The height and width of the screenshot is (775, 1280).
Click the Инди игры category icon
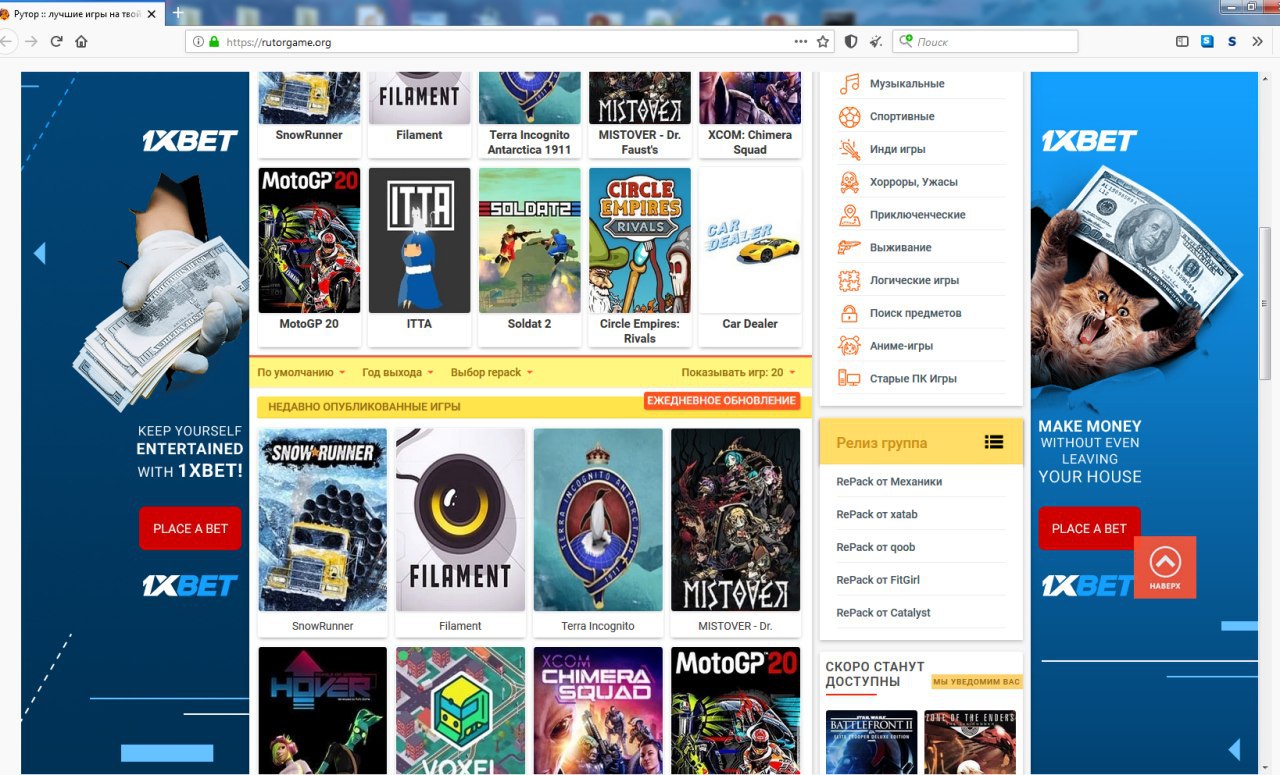click(849, 149)
